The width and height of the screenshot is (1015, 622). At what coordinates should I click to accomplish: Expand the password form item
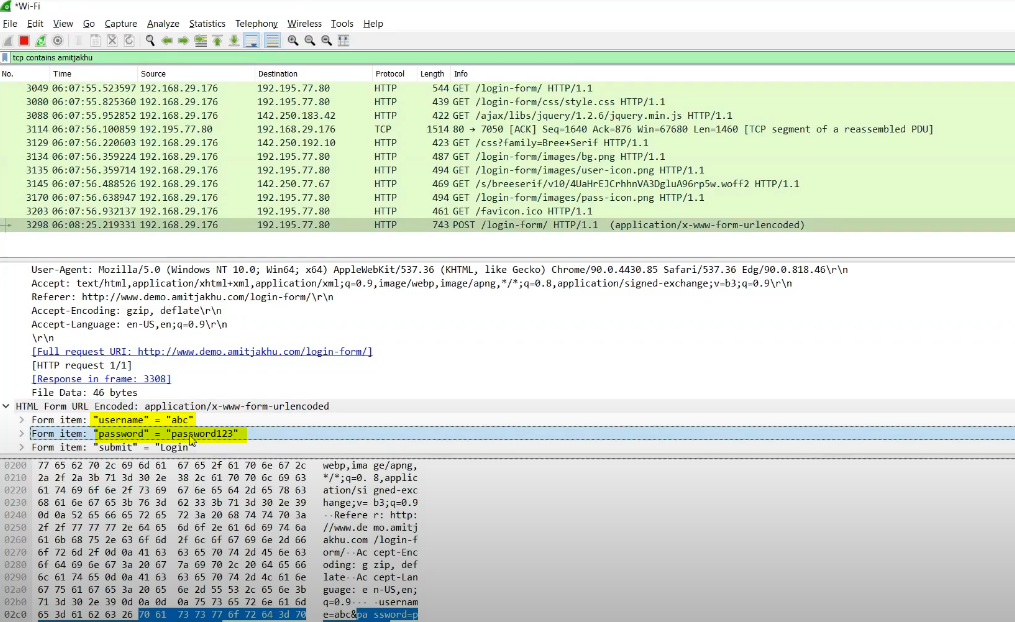[23, 434]
